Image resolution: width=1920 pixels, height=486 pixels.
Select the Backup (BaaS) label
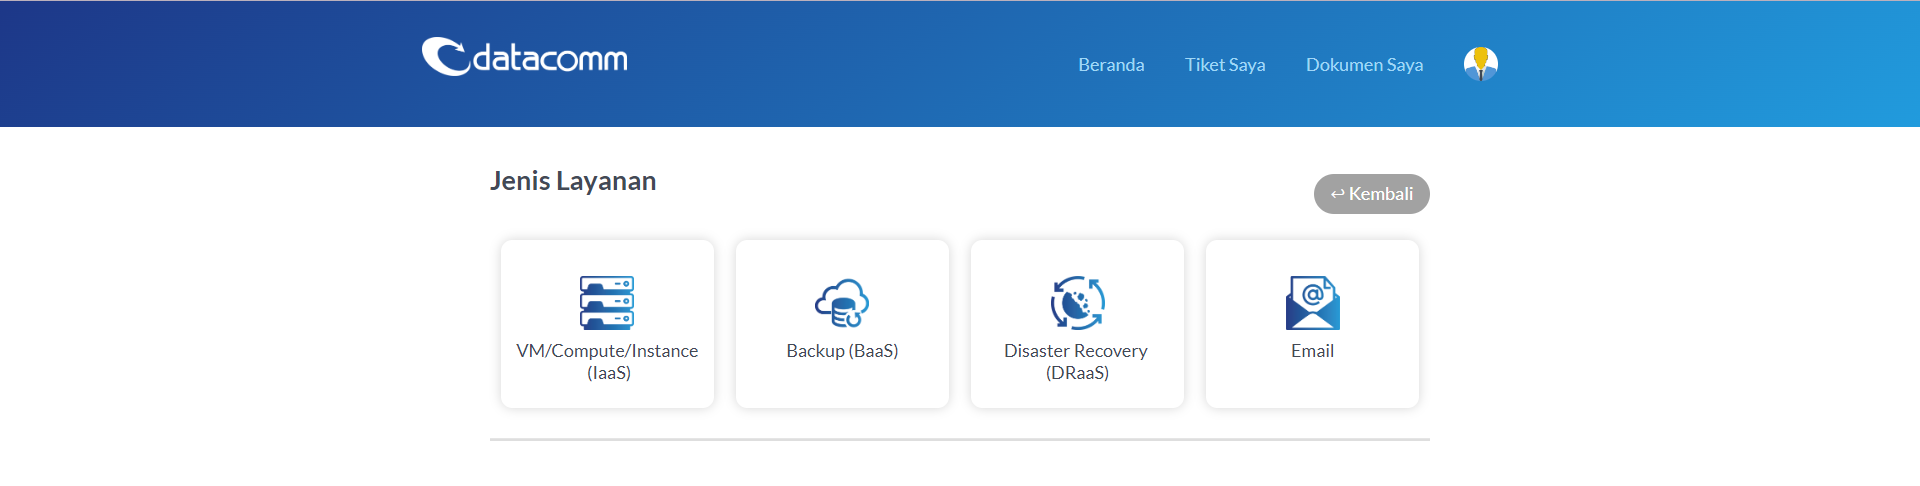tap(842, 351)
